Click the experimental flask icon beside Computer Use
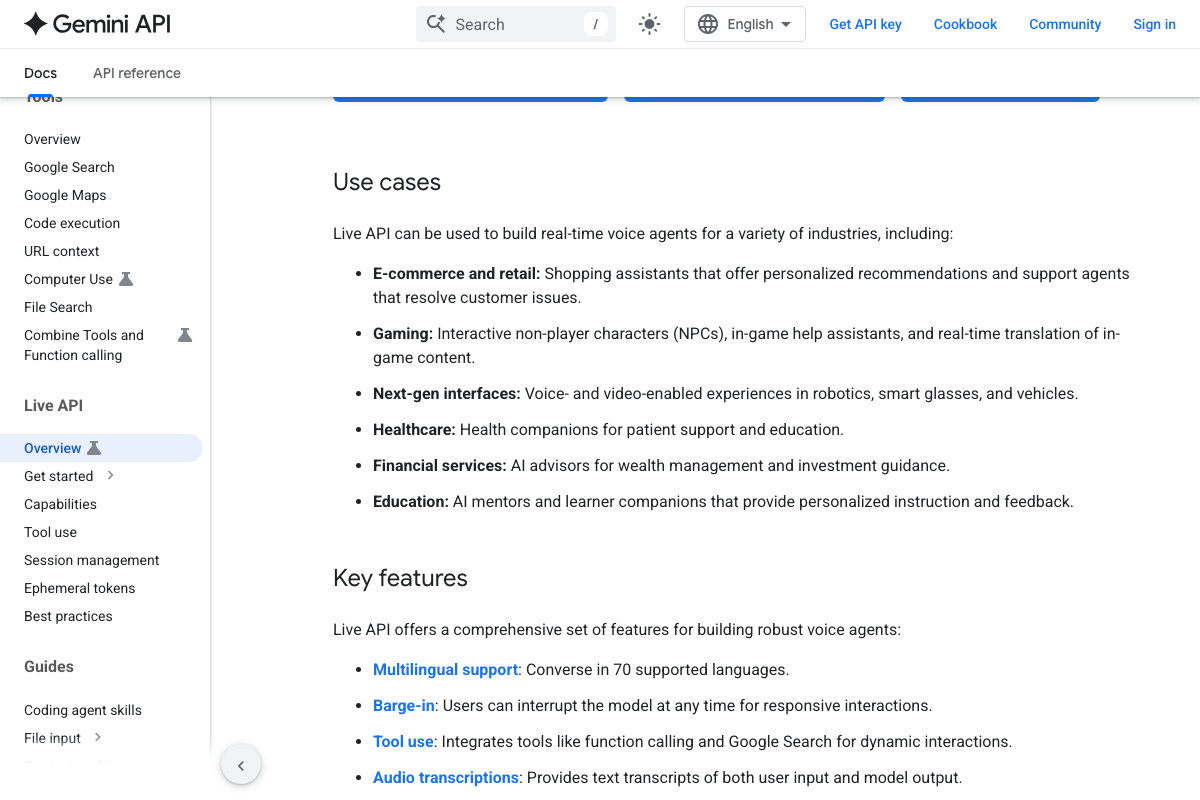1200x800 pixels. click(x=125, y=279)
